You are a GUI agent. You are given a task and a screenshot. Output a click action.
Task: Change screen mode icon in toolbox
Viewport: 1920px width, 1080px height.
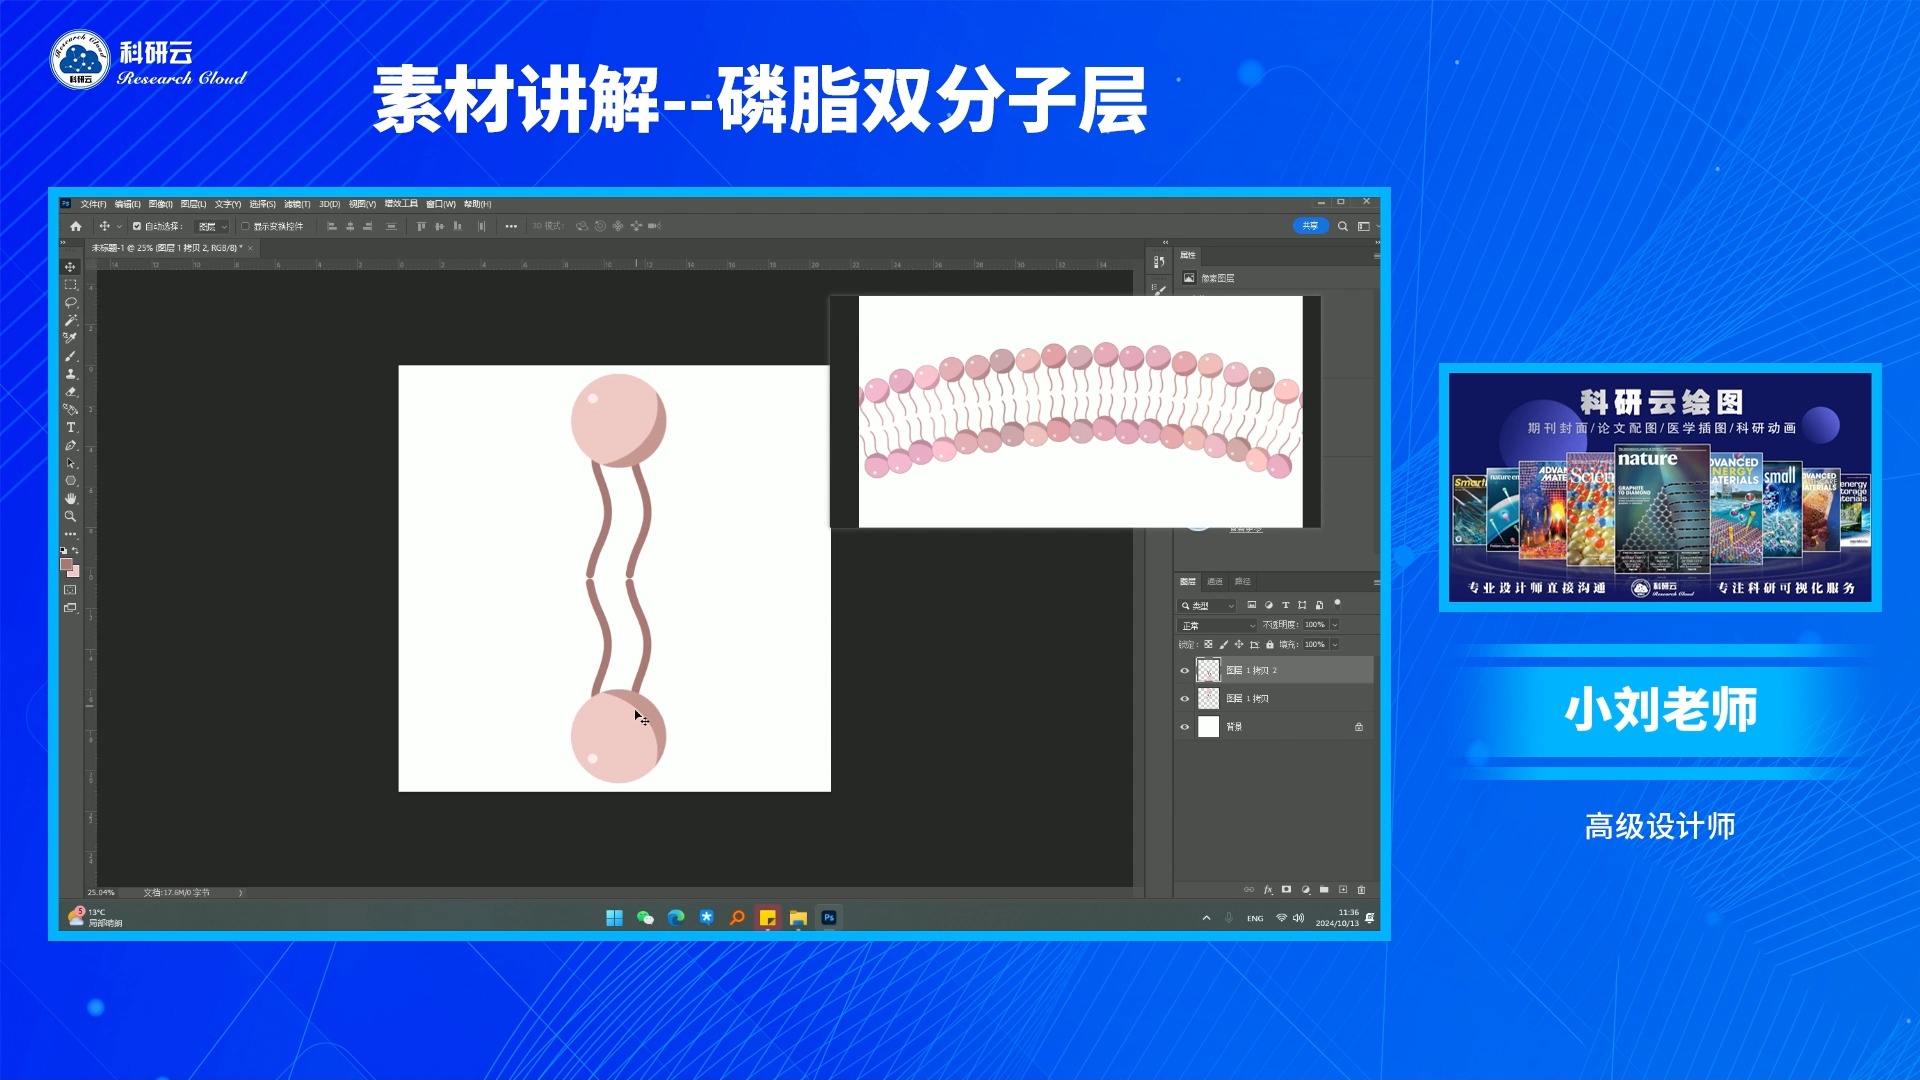click(70, 608)
